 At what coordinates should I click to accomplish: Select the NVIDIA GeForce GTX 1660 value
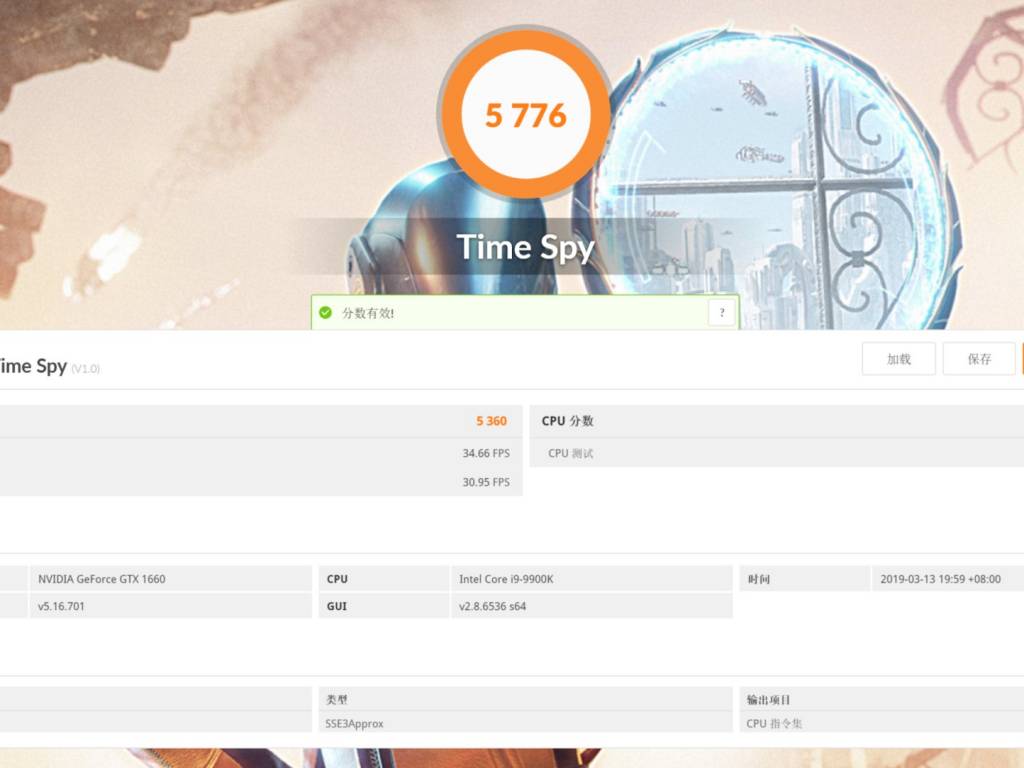(101, 579)
